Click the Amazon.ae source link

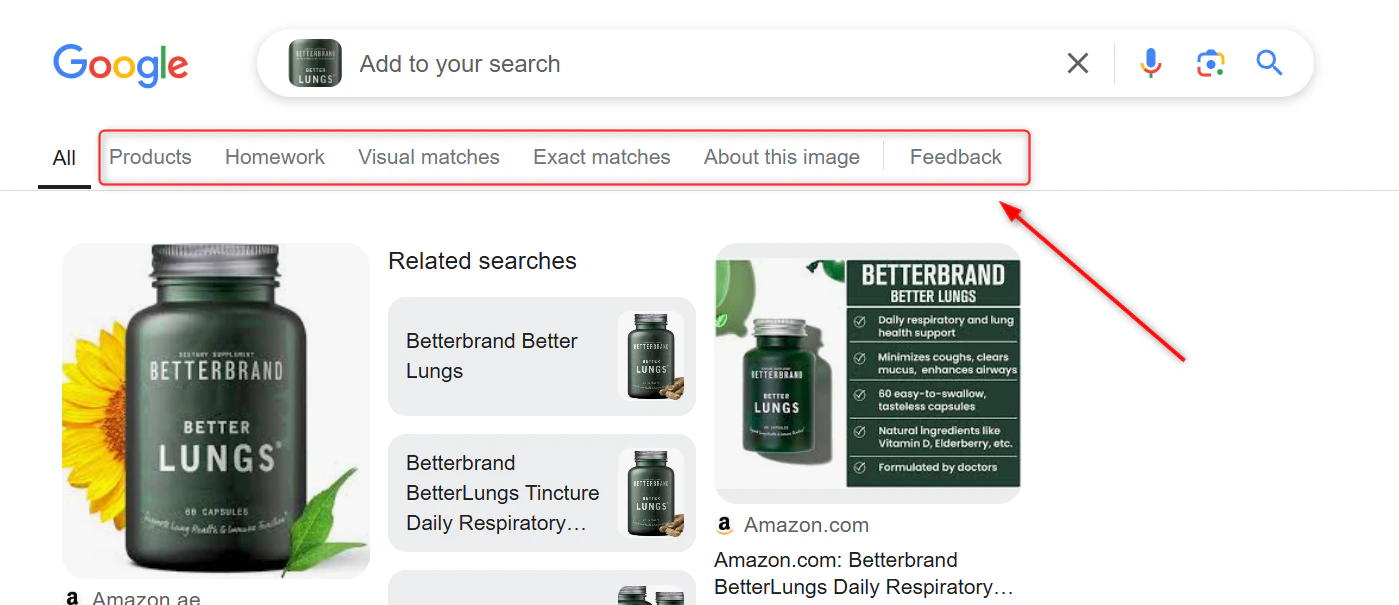145,596
